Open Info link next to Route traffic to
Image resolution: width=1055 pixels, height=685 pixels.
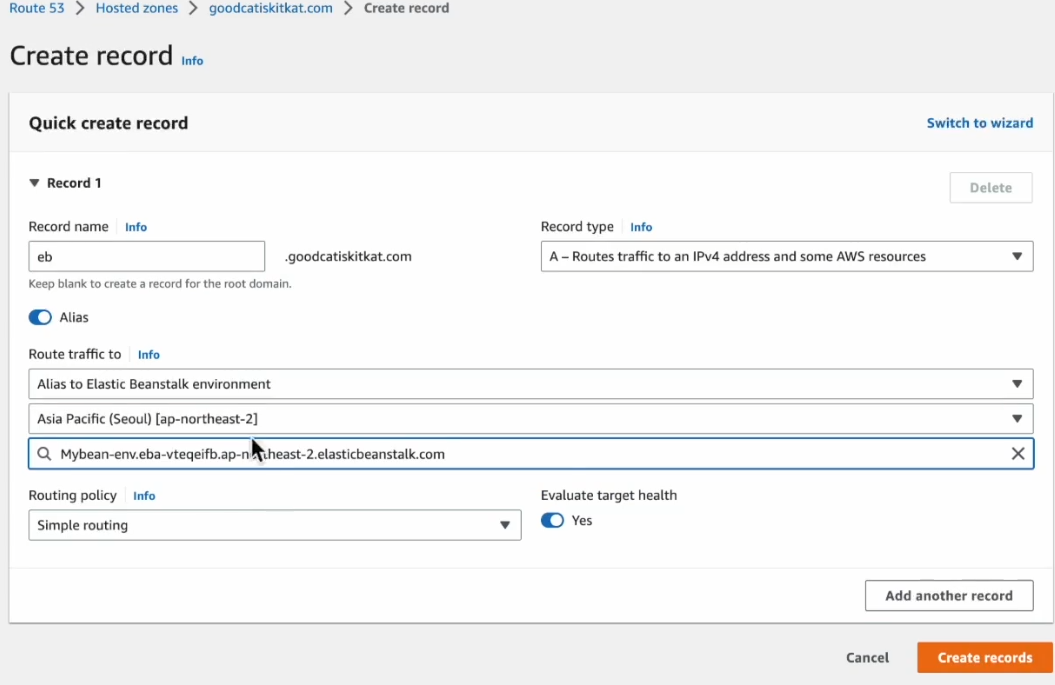149,355
